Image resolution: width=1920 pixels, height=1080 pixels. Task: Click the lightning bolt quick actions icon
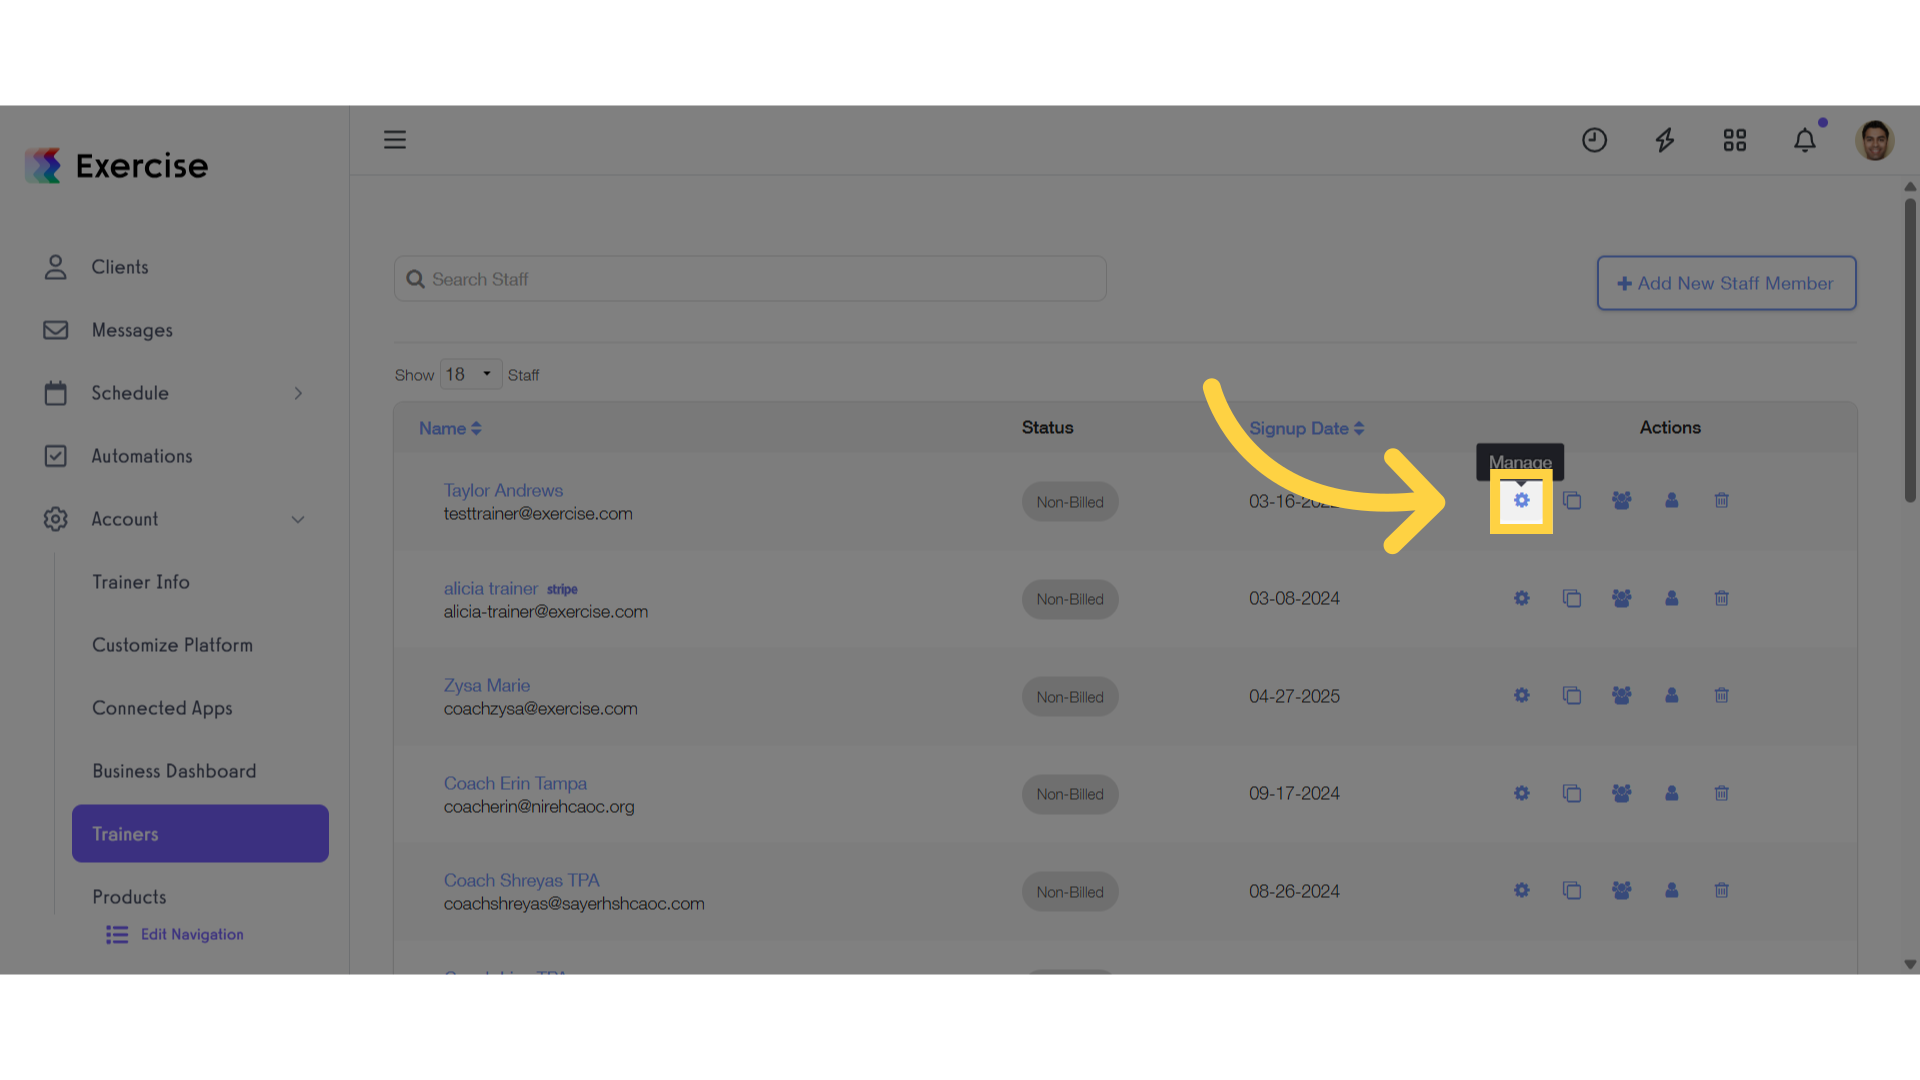1665,140
